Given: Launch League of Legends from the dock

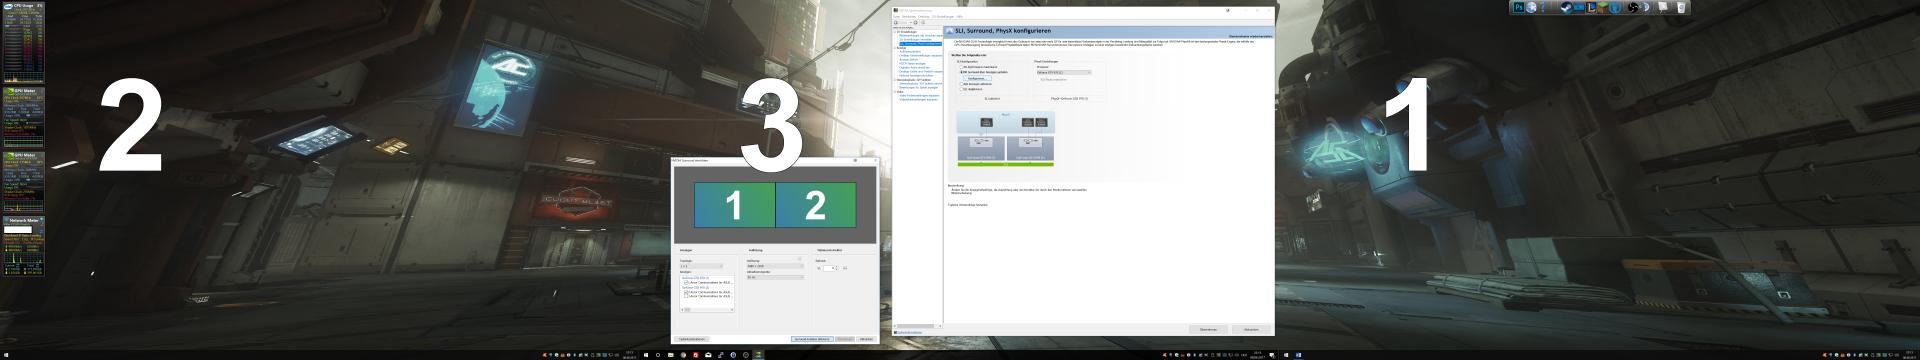Looking at the screenshot, I should coord(1591,7).
